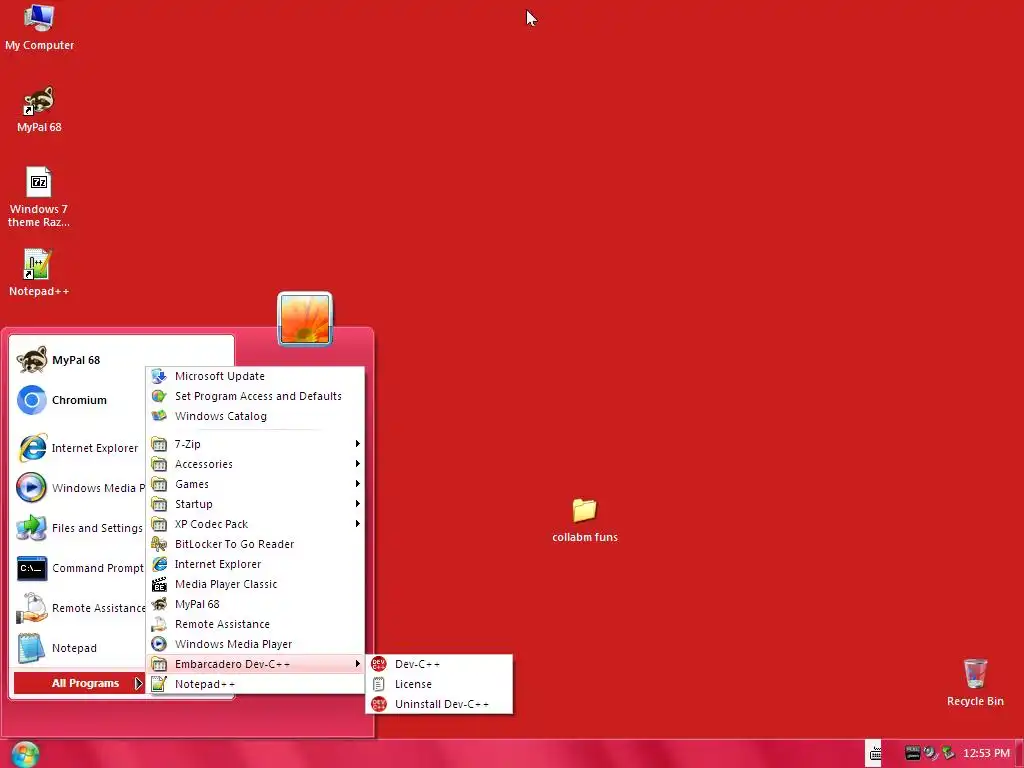Viewport: 1024px width, 768px height.
Task: Launch Media Player Classic
Action: (255, 584)
